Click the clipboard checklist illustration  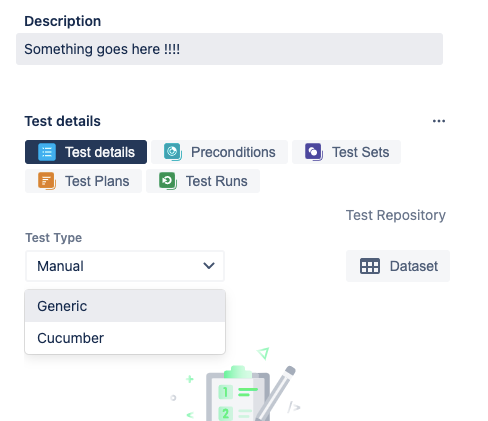[x=237, y=392]
